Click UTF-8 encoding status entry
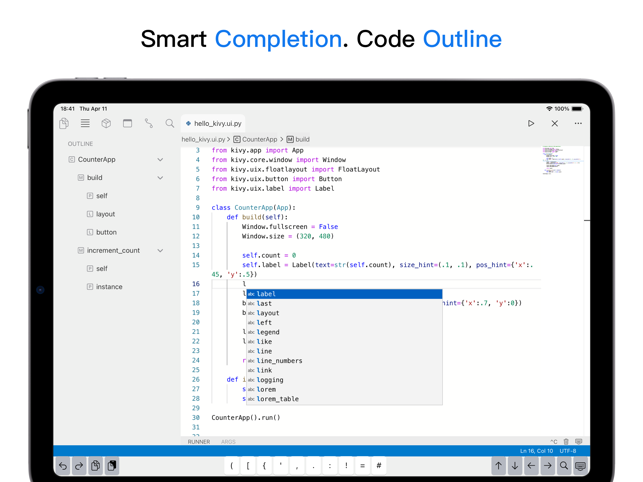Viewport: 643px width, 482px height. 568,451
